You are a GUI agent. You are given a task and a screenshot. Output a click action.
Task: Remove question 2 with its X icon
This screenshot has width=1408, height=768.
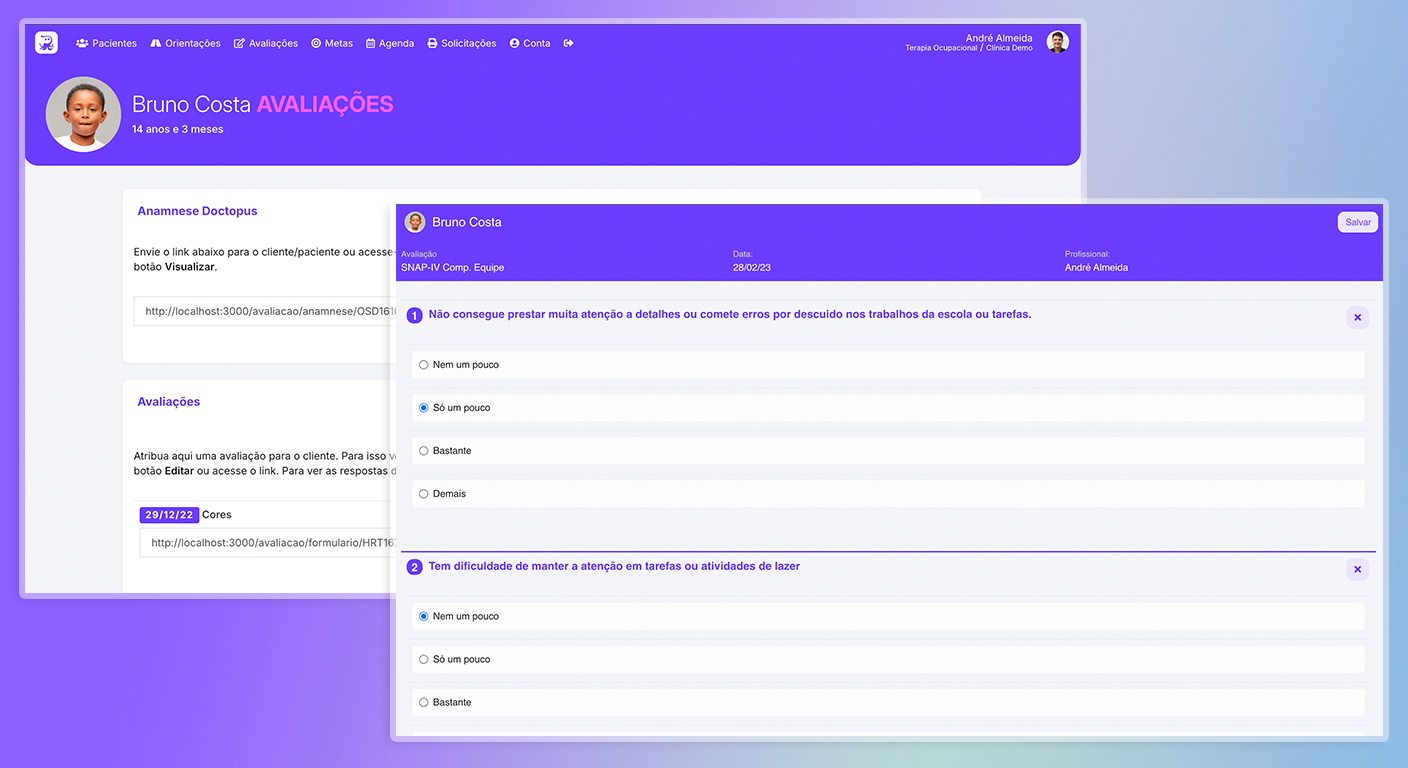1357,570
